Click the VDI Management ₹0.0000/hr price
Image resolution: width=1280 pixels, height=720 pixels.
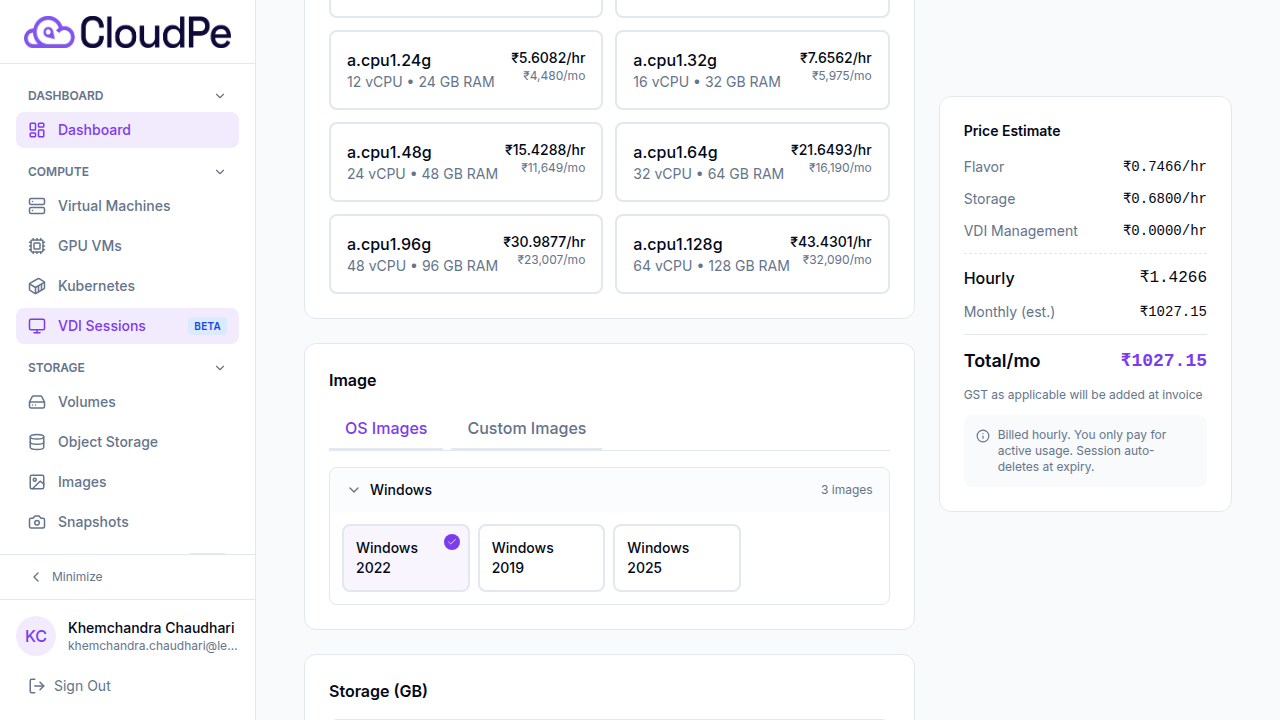(x=1165, y=231)
